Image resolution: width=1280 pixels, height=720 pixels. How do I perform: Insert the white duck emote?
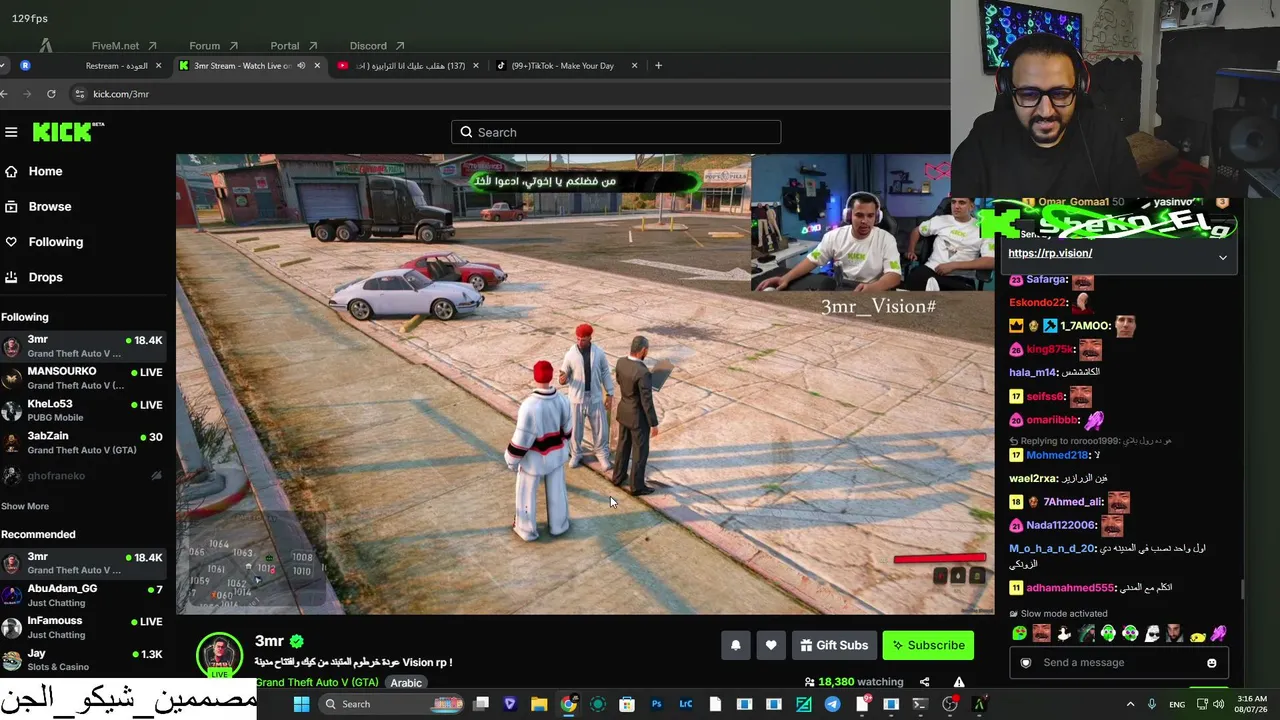(x=1064, y=633)
